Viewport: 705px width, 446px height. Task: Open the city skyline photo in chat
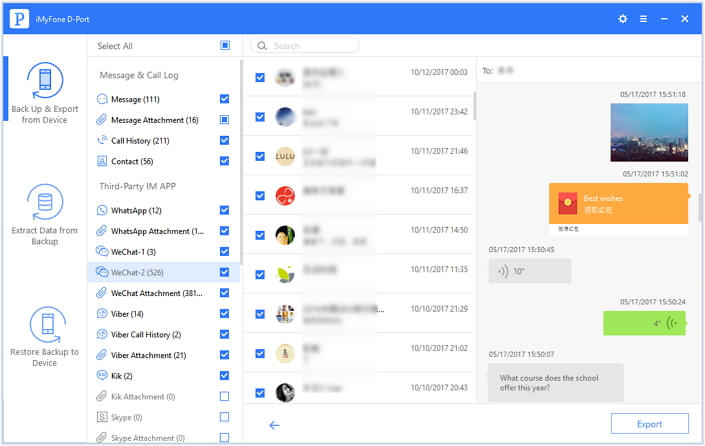click(x=649, y=132)
